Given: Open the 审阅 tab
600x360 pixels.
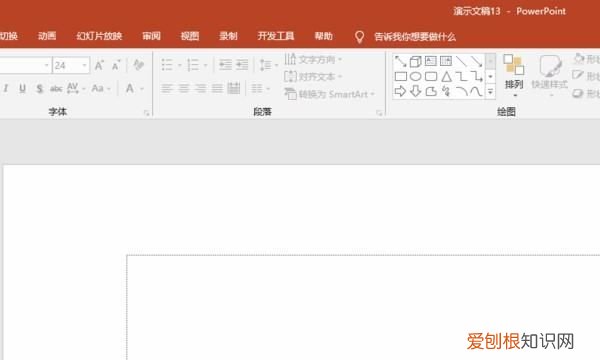Looking at the screenshot, I should (152, 36).
